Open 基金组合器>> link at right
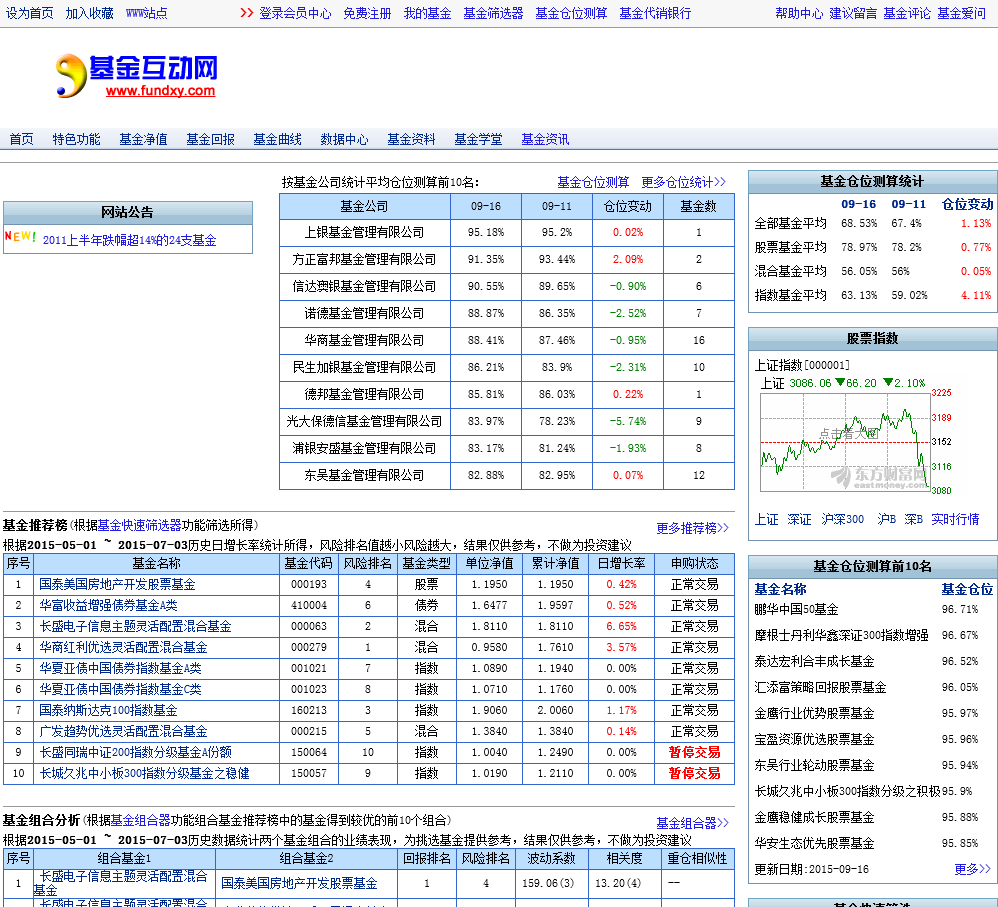The height and width of the screenshot is (907, 998). click(692, 823)
